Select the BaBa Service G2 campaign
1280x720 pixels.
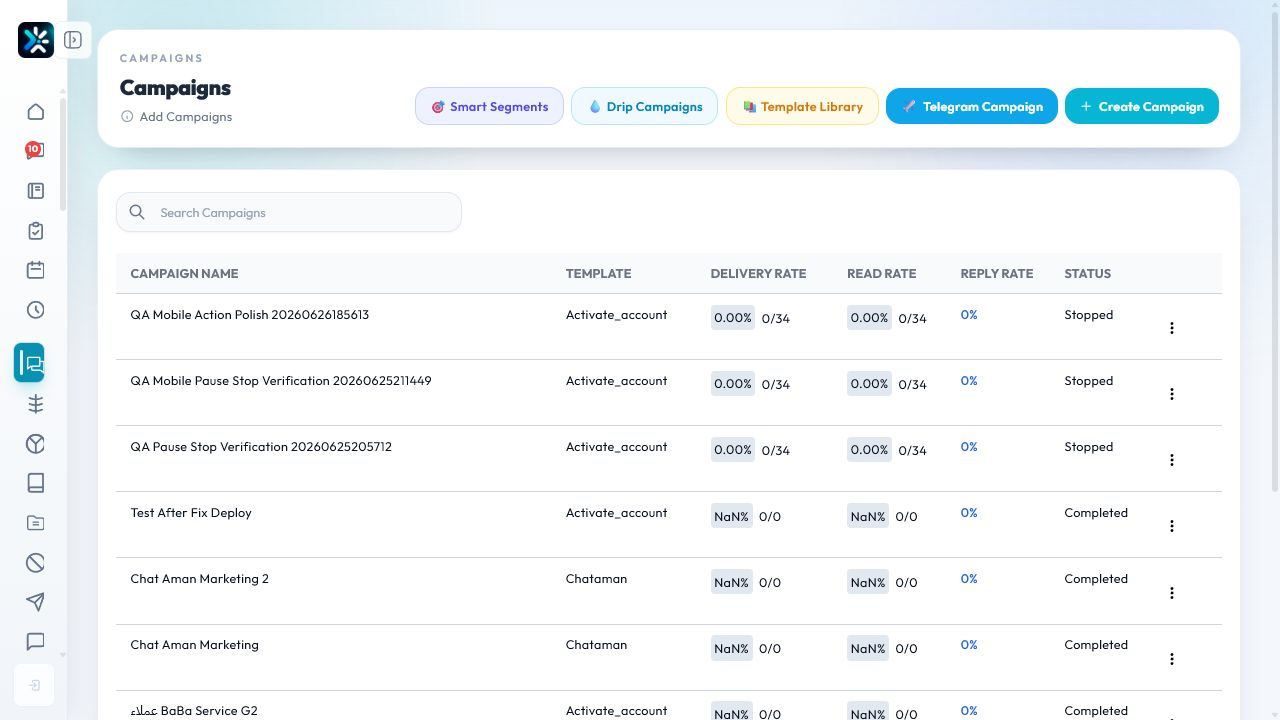click(x=194, y=711)
